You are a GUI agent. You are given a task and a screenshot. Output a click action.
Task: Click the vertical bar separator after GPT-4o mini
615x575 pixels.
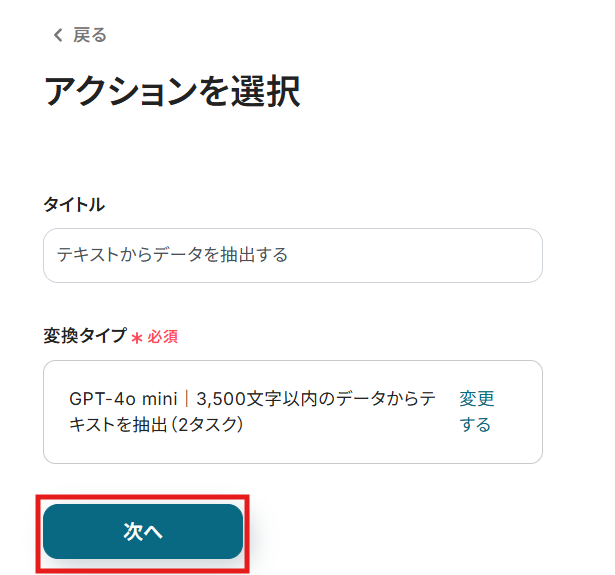click(x=187, y=399)
